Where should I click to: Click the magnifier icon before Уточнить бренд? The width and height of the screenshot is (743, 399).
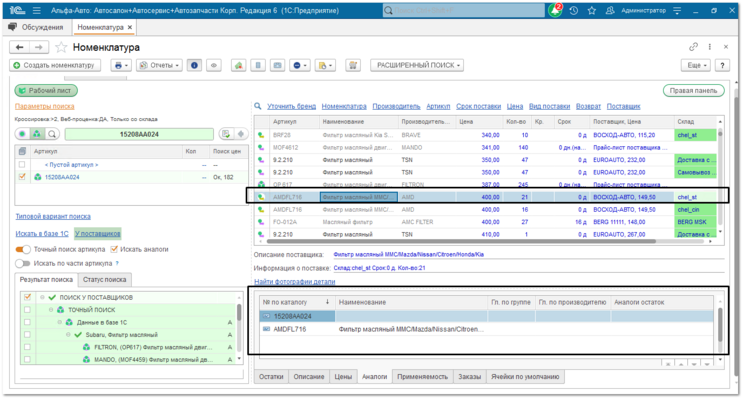pos(258,106)
